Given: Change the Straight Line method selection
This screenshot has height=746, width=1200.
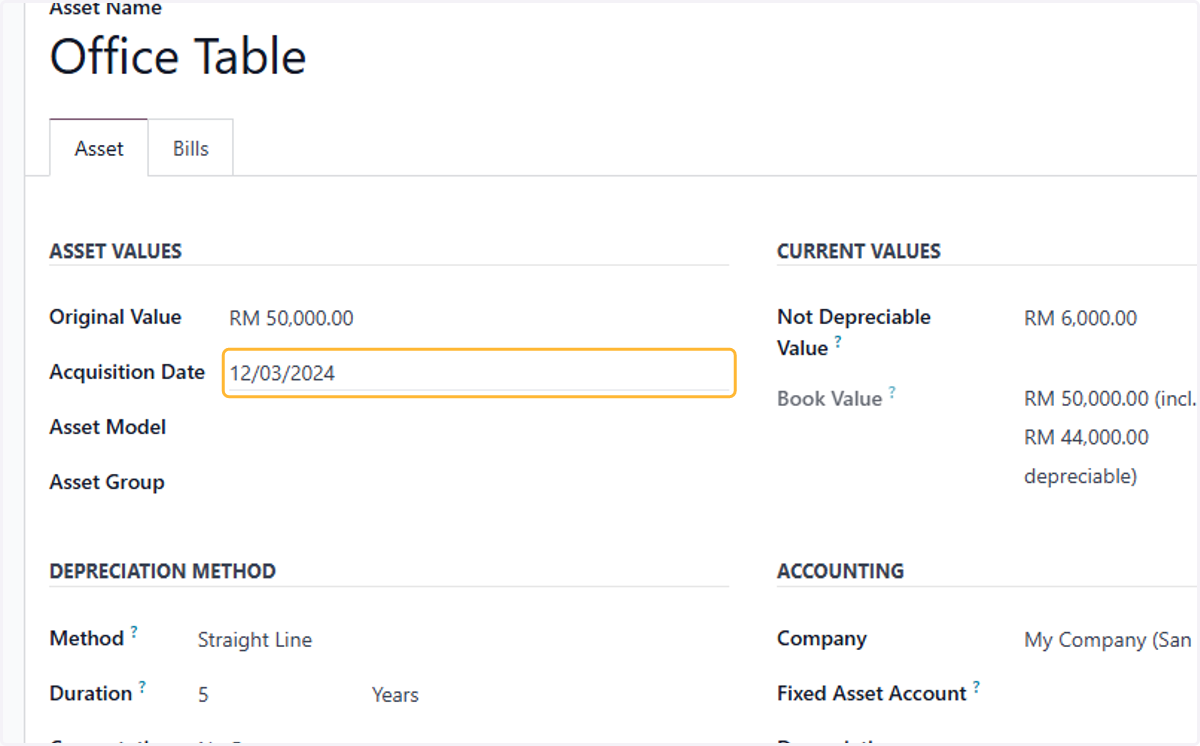Looking at the screenshot, I should 255,640.
